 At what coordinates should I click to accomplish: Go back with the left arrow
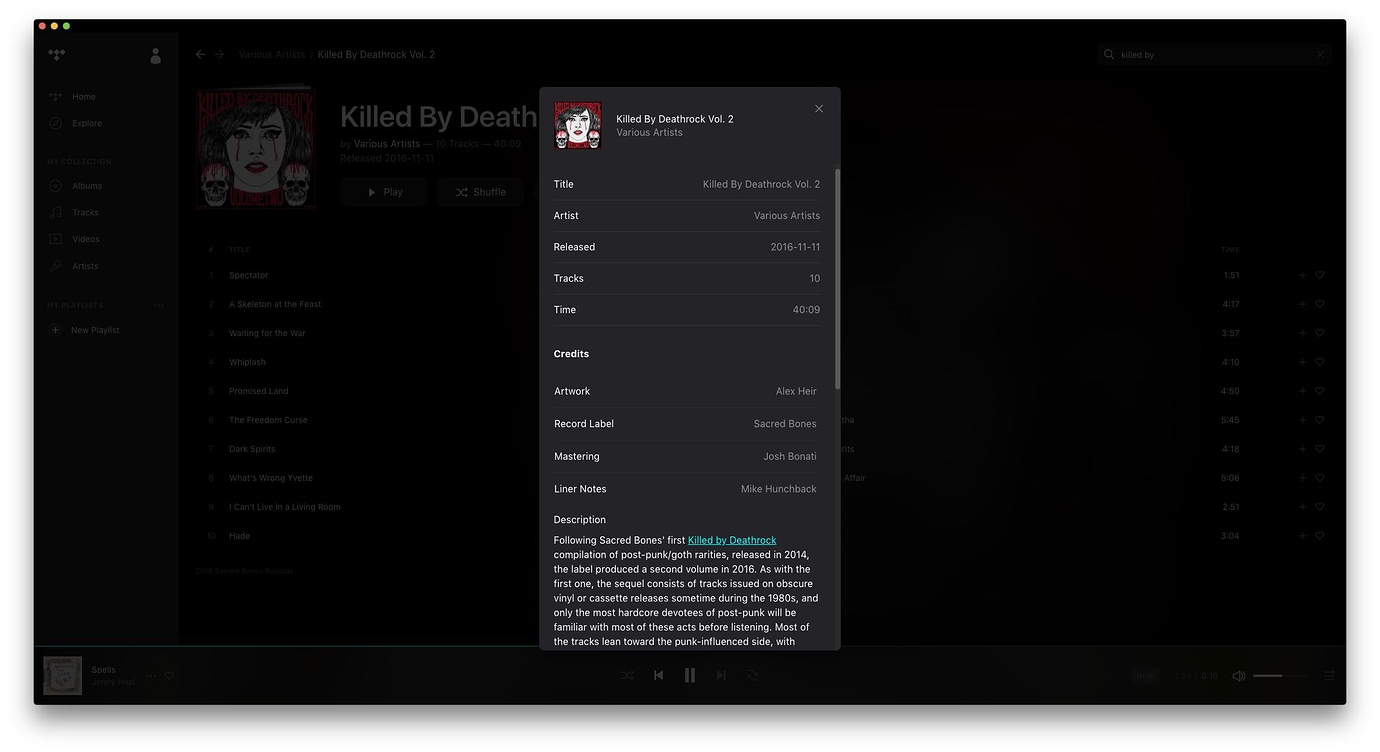(200, 54)
